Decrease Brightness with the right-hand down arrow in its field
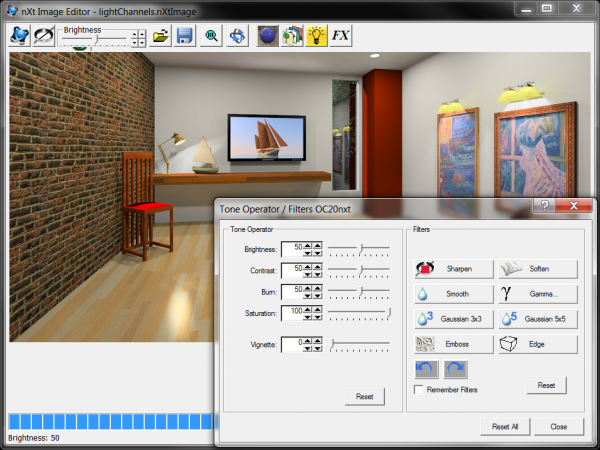 point(318,253)
